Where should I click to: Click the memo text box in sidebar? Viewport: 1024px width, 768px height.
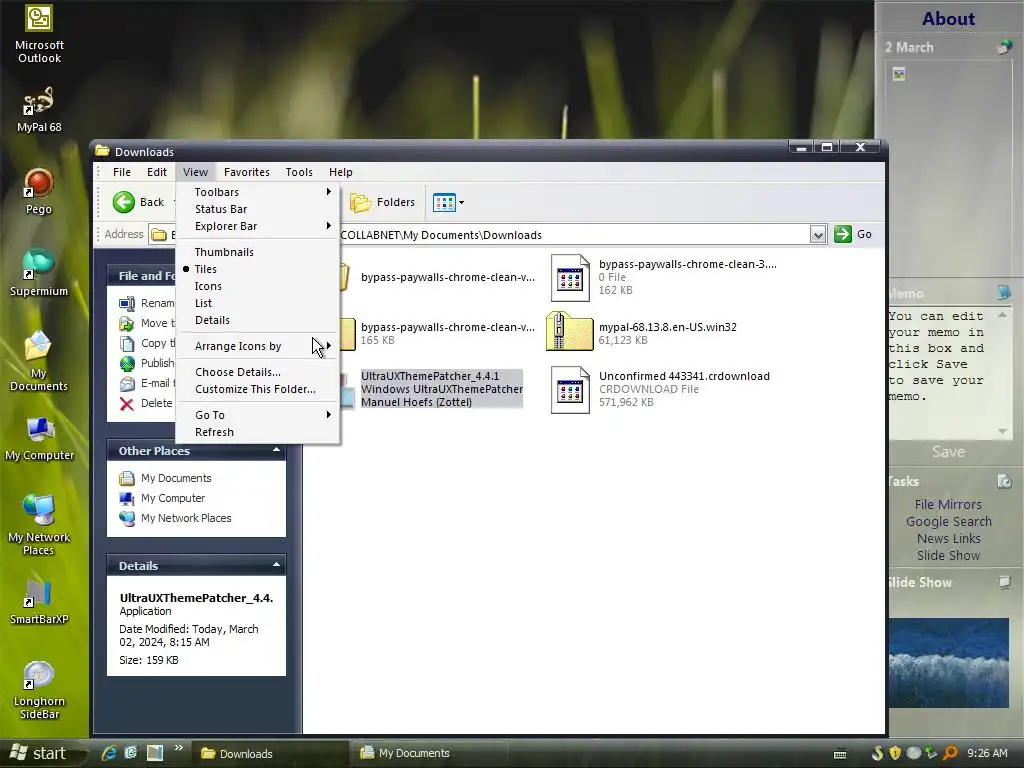coord(940,372)
